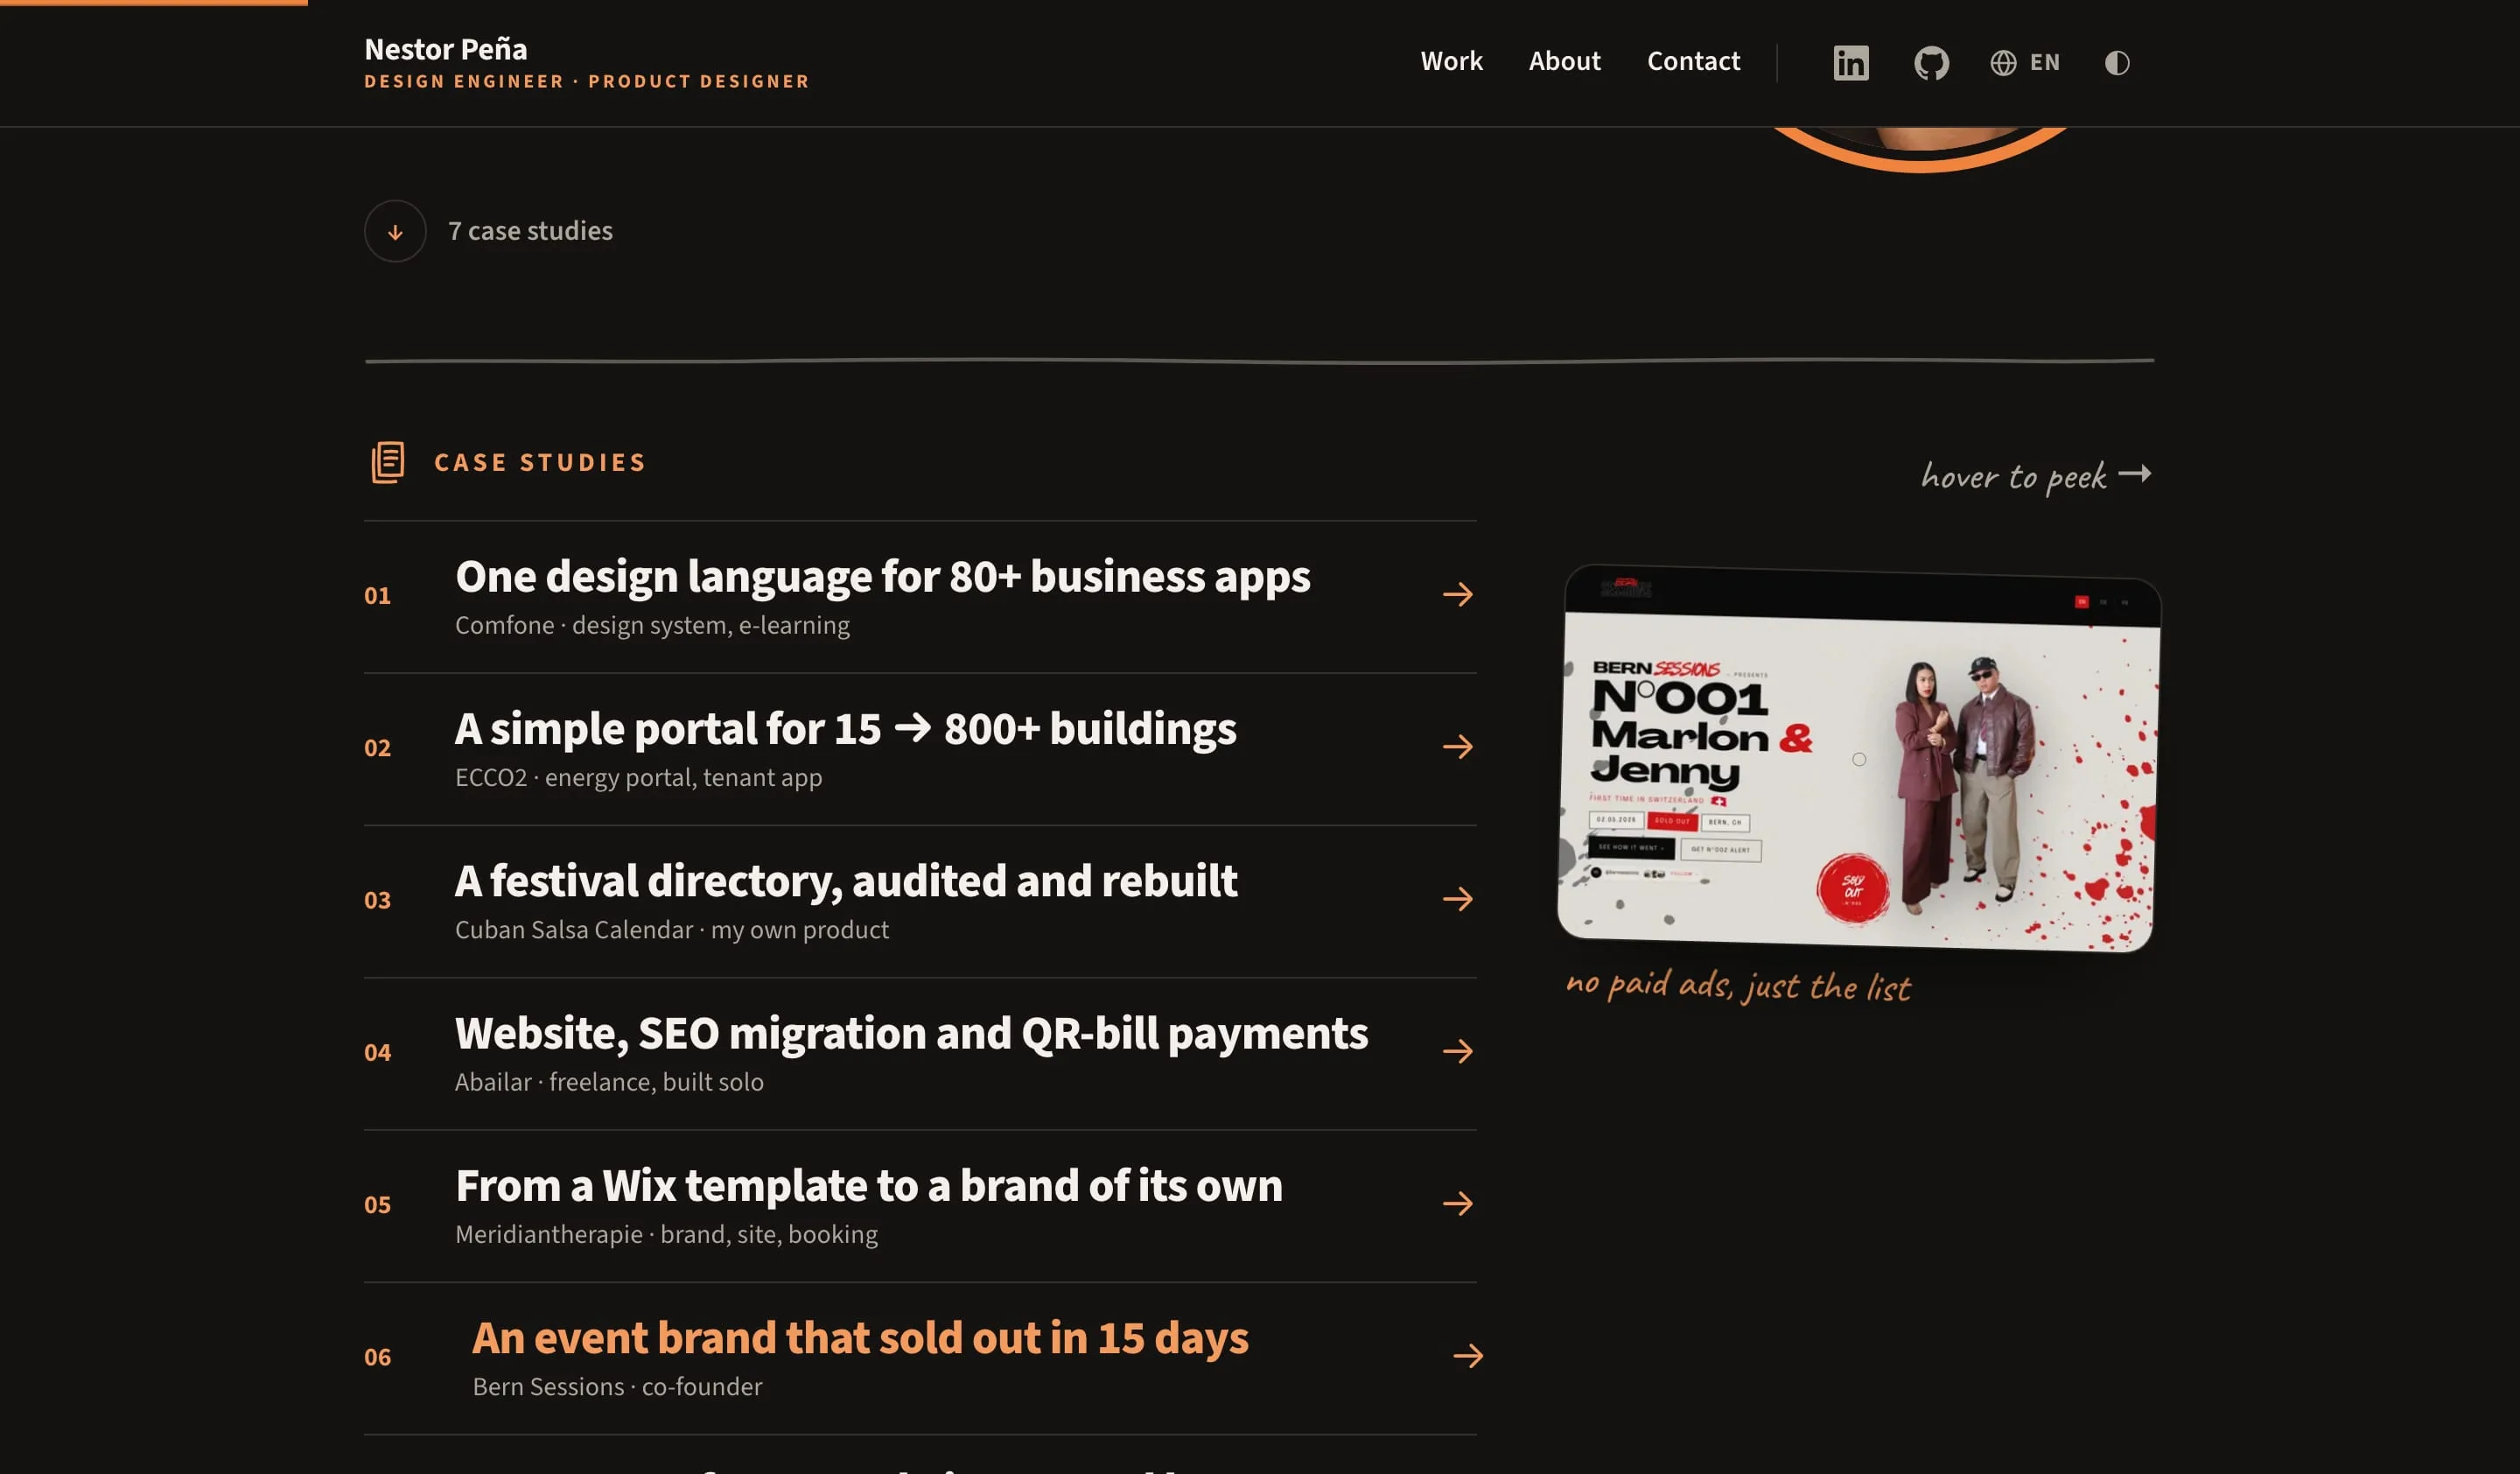The image size is (2520, 1474).
Task: Toggle the dark/light theme icon
Action: coord(2117,62)
